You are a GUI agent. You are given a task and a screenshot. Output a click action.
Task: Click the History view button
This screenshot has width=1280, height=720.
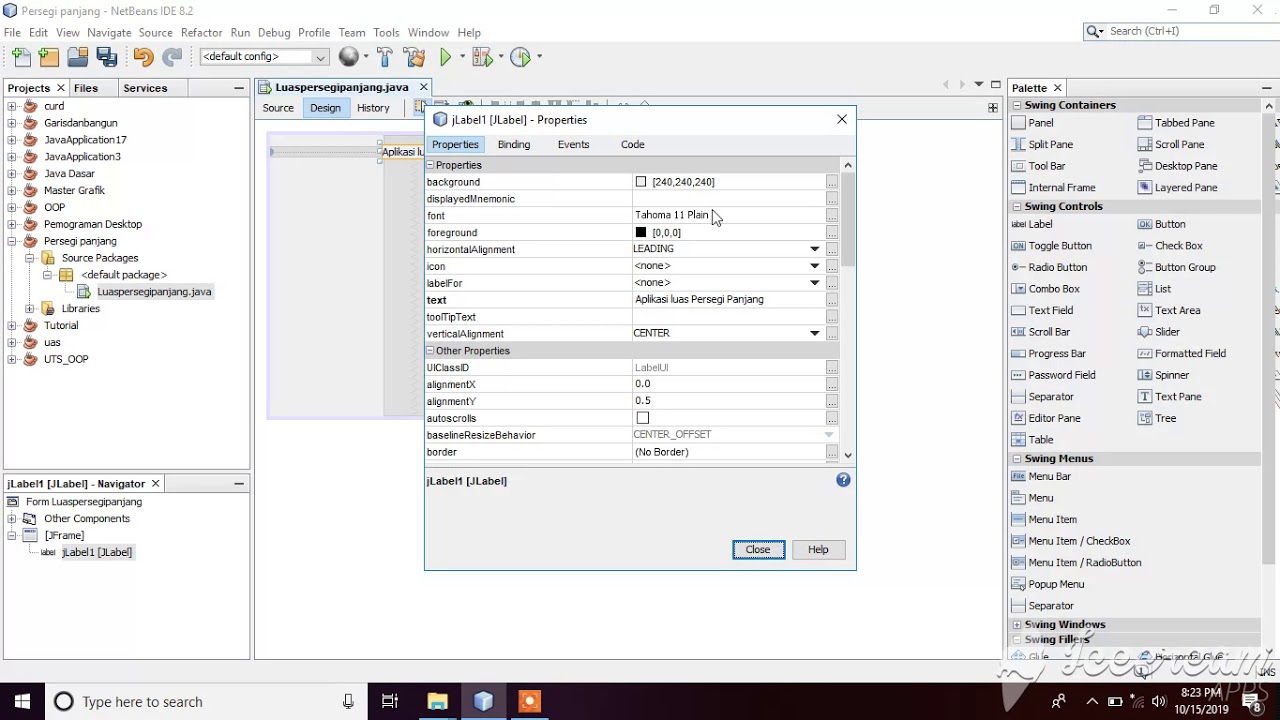click(373, 108)
